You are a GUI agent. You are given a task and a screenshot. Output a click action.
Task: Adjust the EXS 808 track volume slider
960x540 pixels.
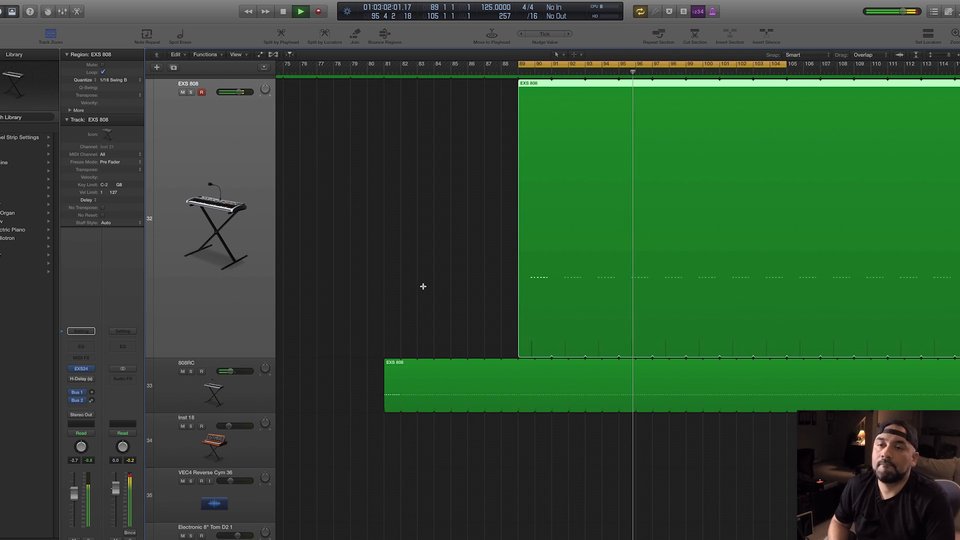point(234,92)
